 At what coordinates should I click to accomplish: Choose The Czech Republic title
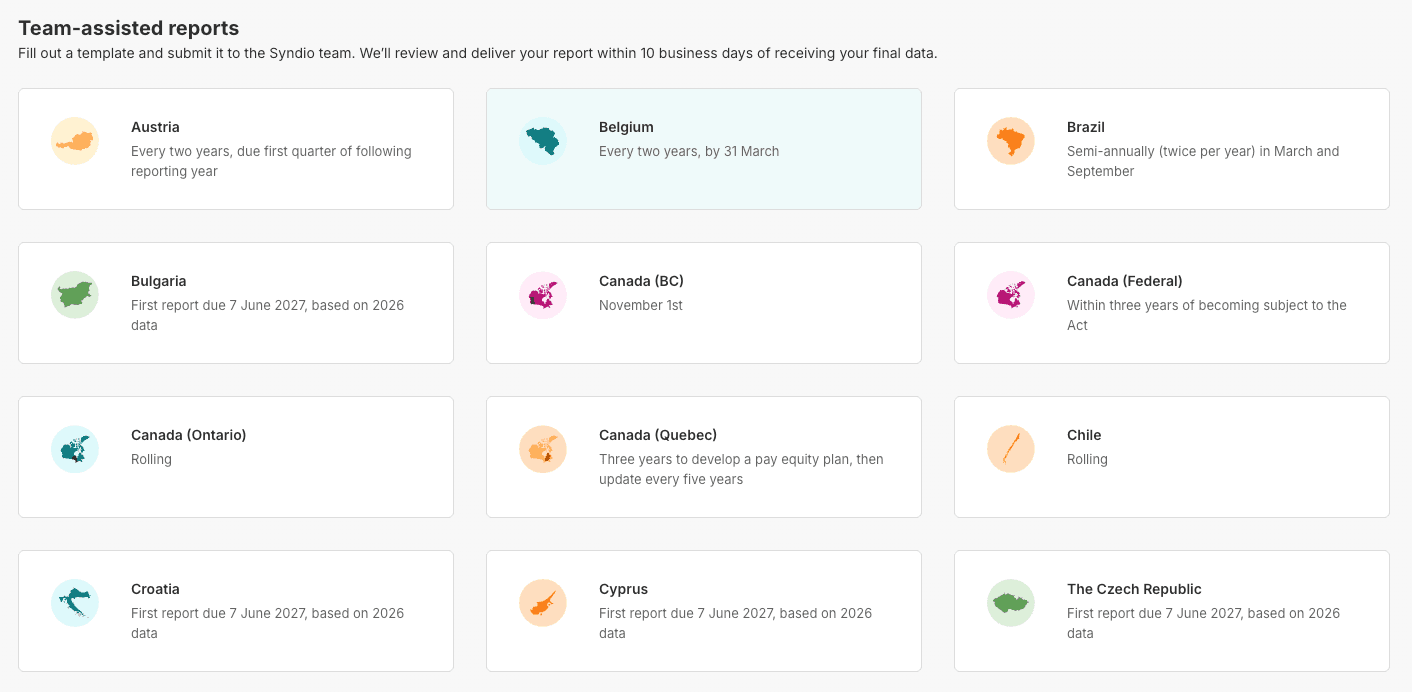coord(1134,589)
